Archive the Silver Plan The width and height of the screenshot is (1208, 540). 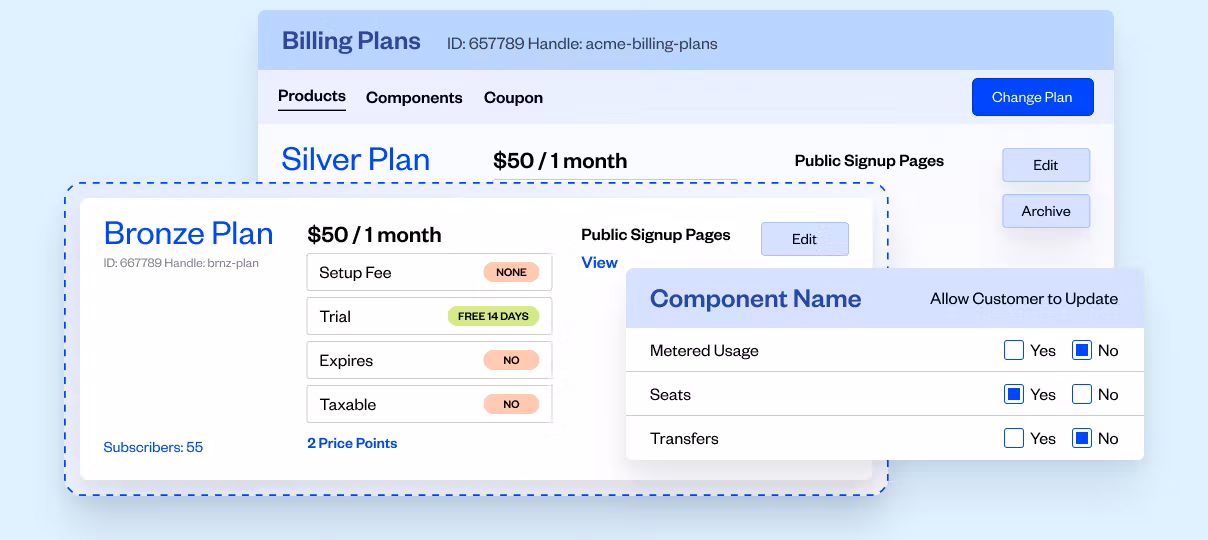point(1046,211)
